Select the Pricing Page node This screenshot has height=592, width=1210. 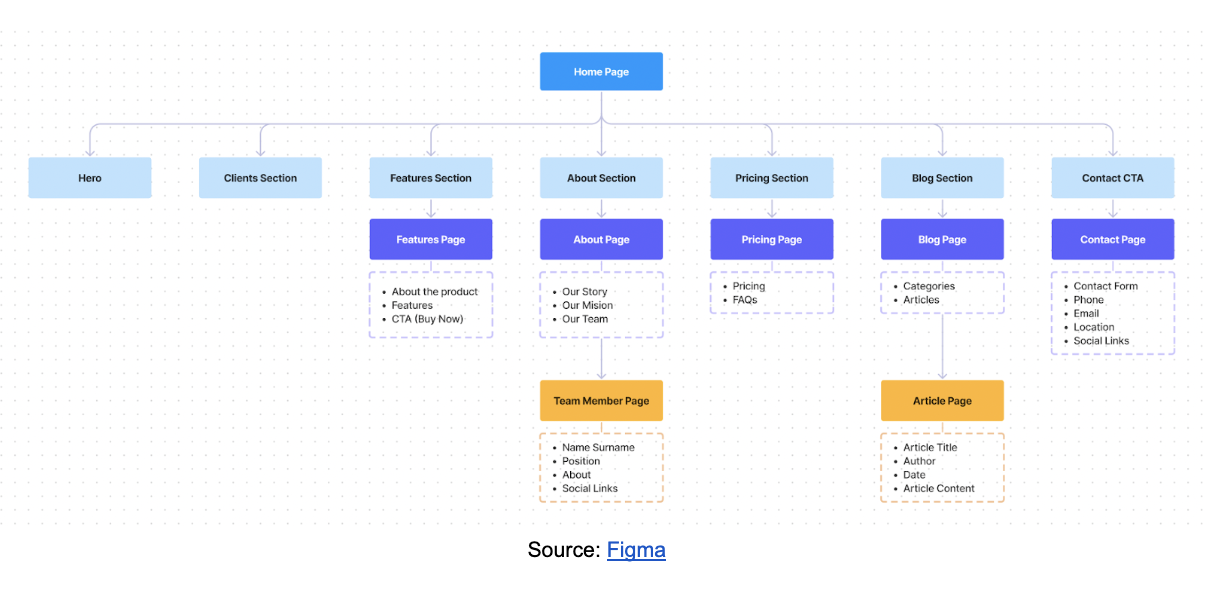point(771,240)
